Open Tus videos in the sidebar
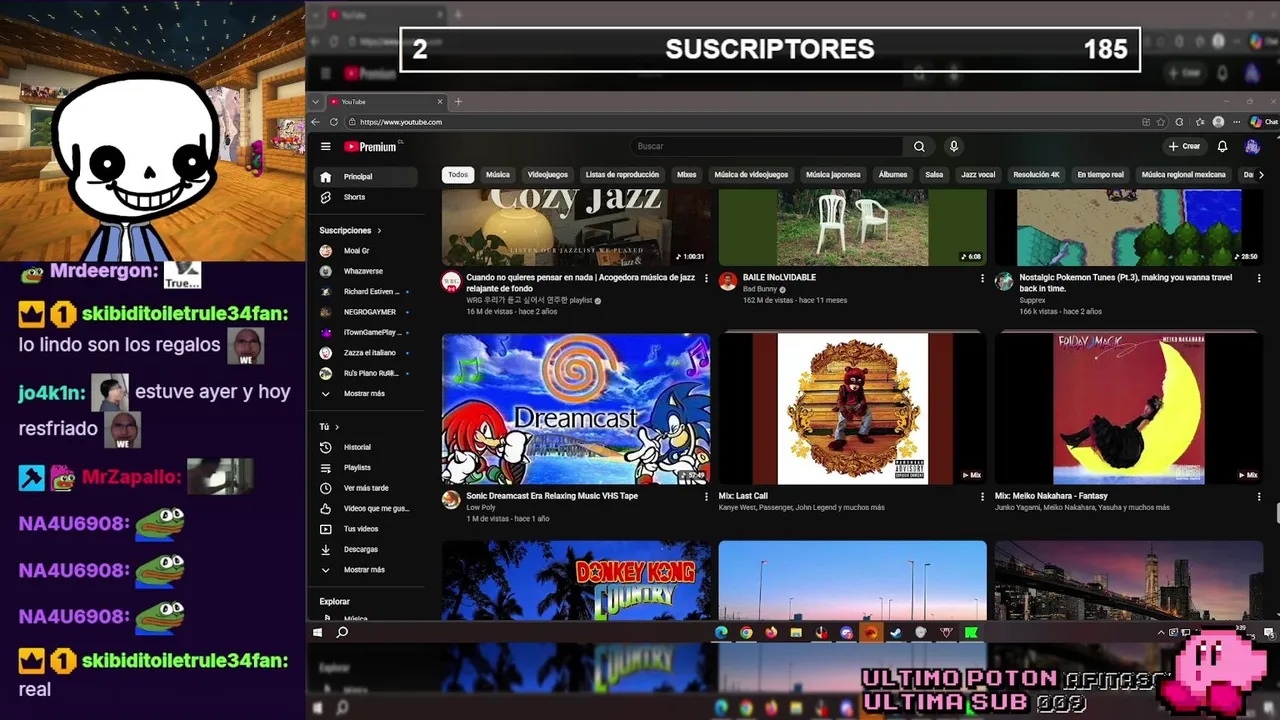Viewport: 1280px width, 720px height. pyautogui.click(x=360, y=528)
